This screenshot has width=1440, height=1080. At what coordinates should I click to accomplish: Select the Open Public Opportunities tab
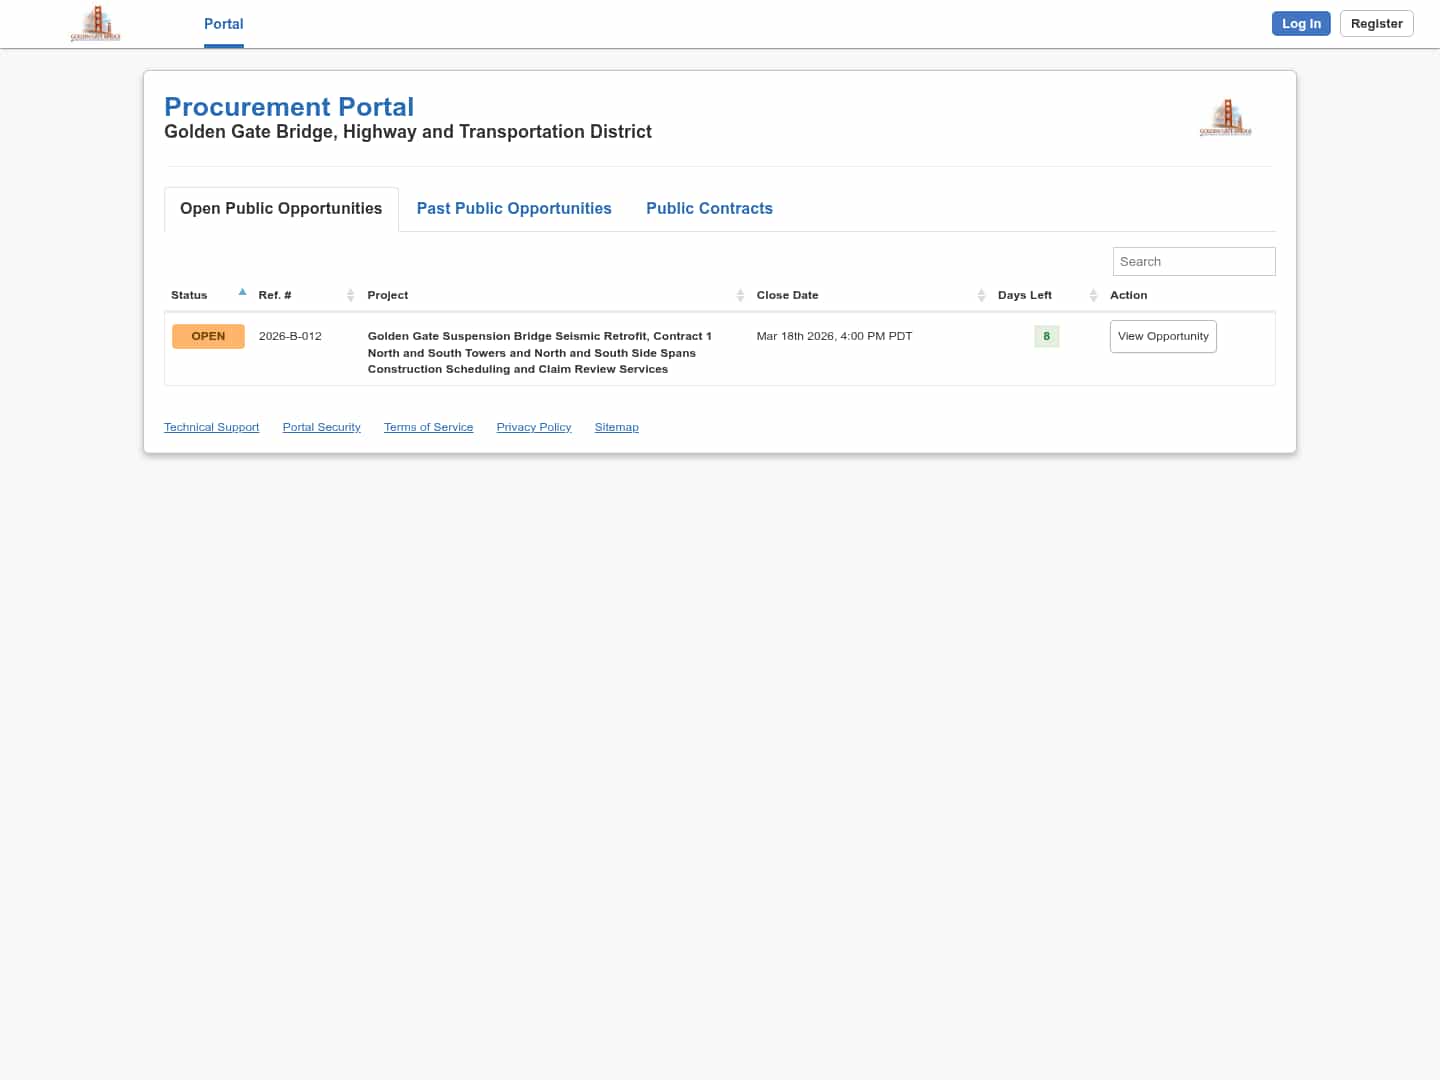click(281, 208)
